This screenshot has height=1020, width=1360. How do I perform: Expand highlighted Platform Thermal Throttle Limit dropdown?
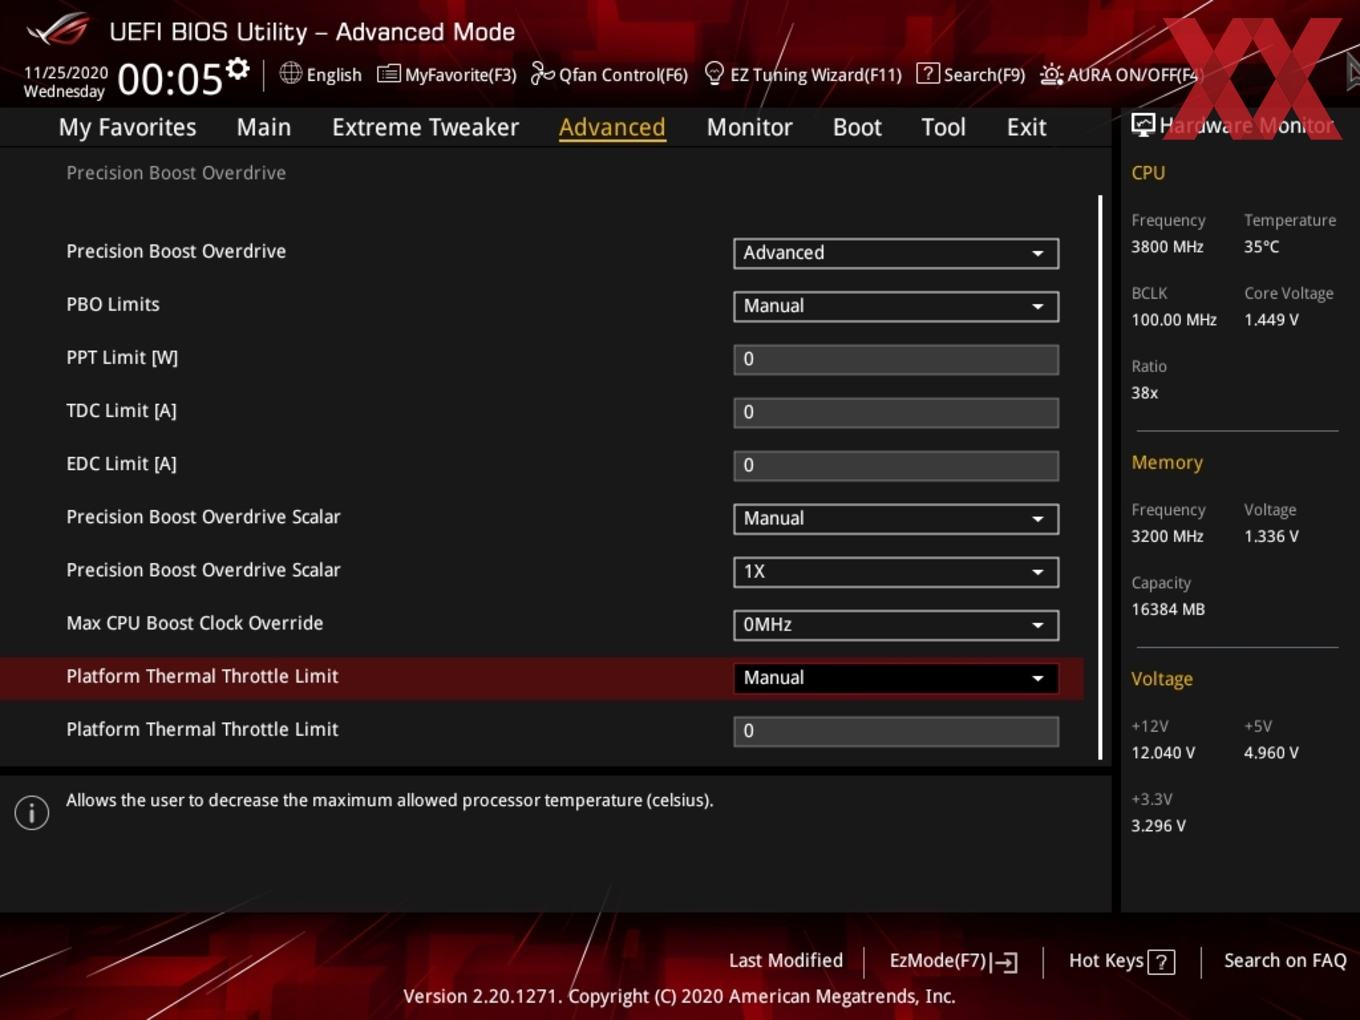point(896,678)
